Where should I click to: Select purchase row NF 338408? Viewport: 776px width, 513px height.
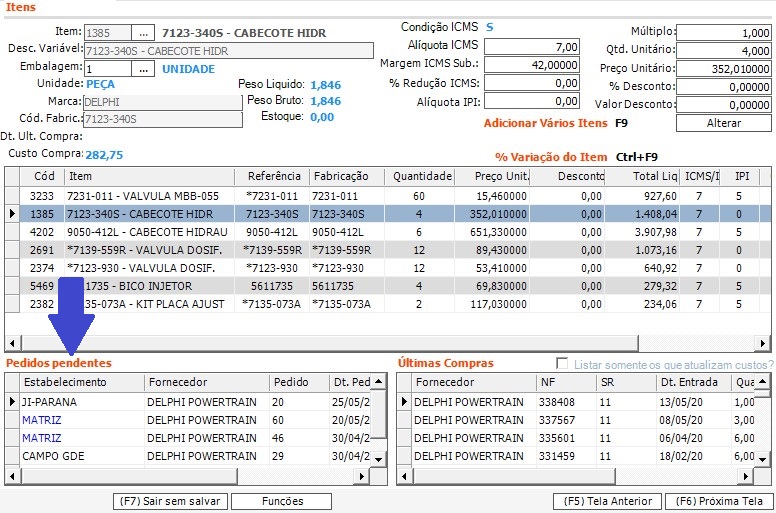[x=576, y=402]
